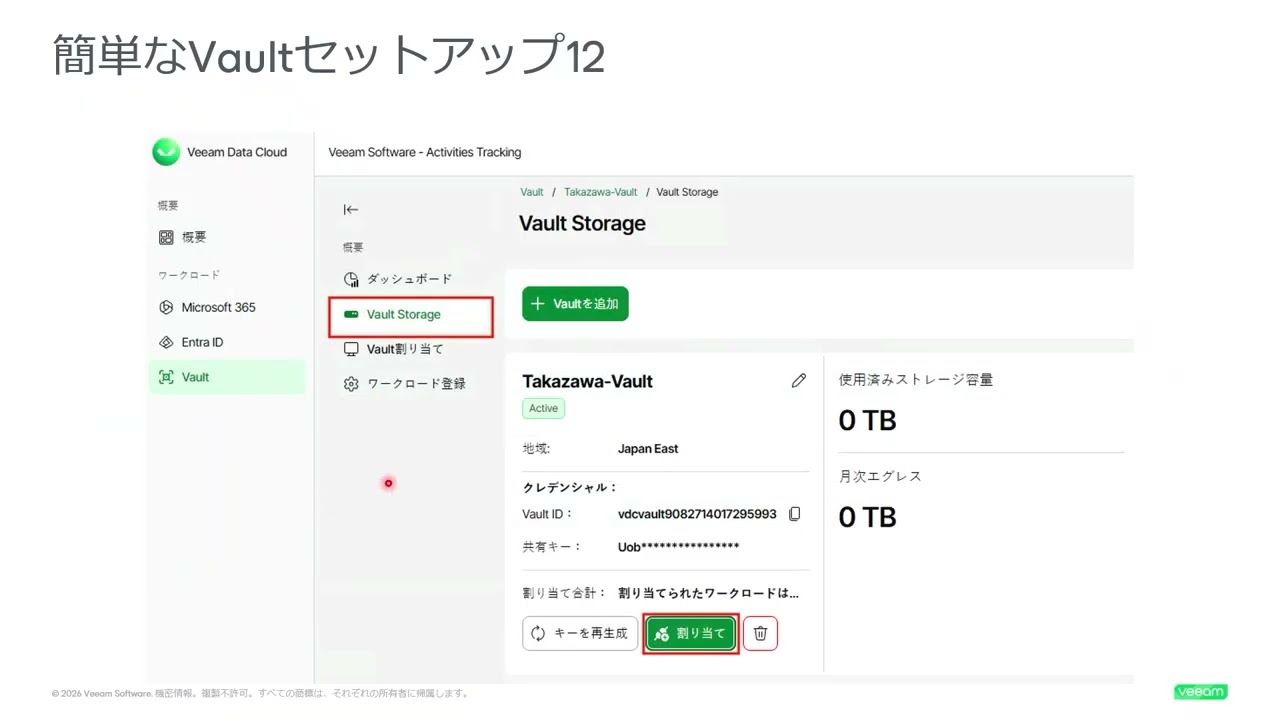Viewport: 1280px width, 720px height.
Task: Click the refresh icon in キーを再生成
Action: 538,633
